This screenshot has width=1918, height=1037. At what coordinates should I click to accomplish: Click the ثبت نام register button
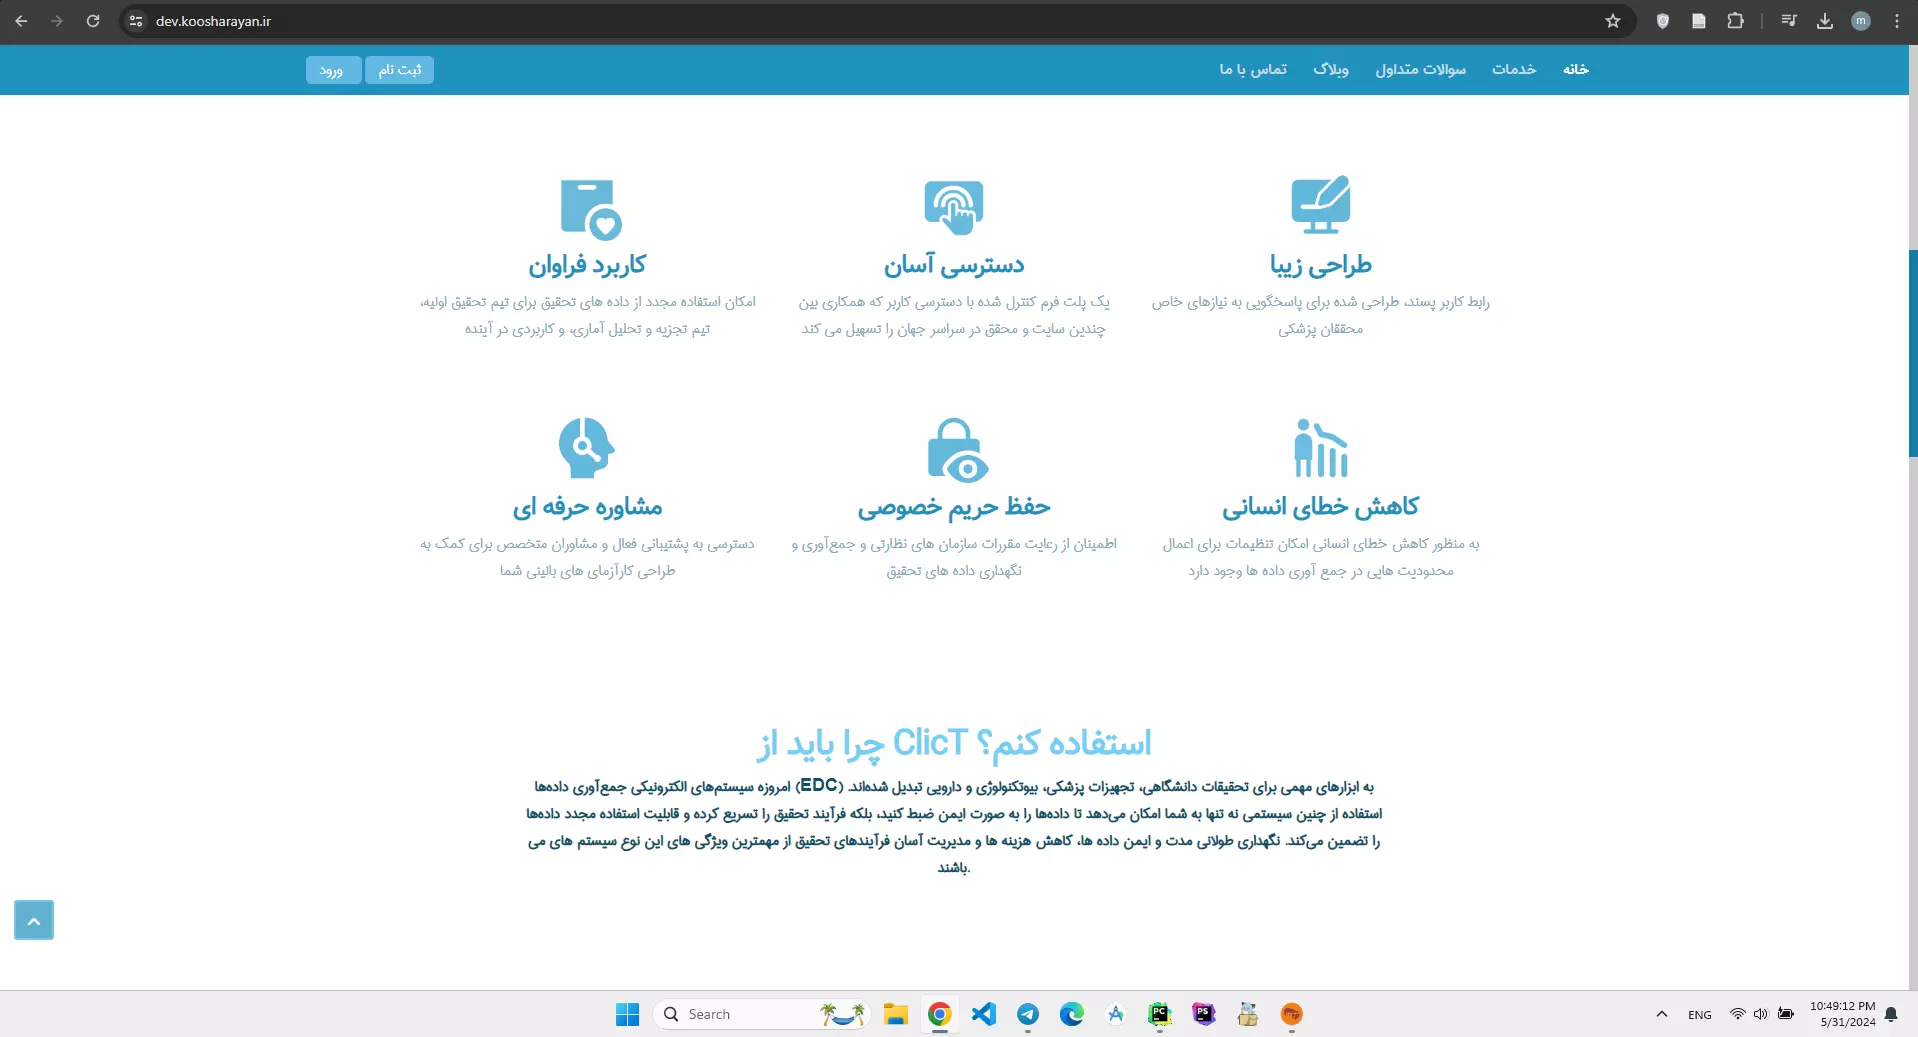[x=399, y=70]
